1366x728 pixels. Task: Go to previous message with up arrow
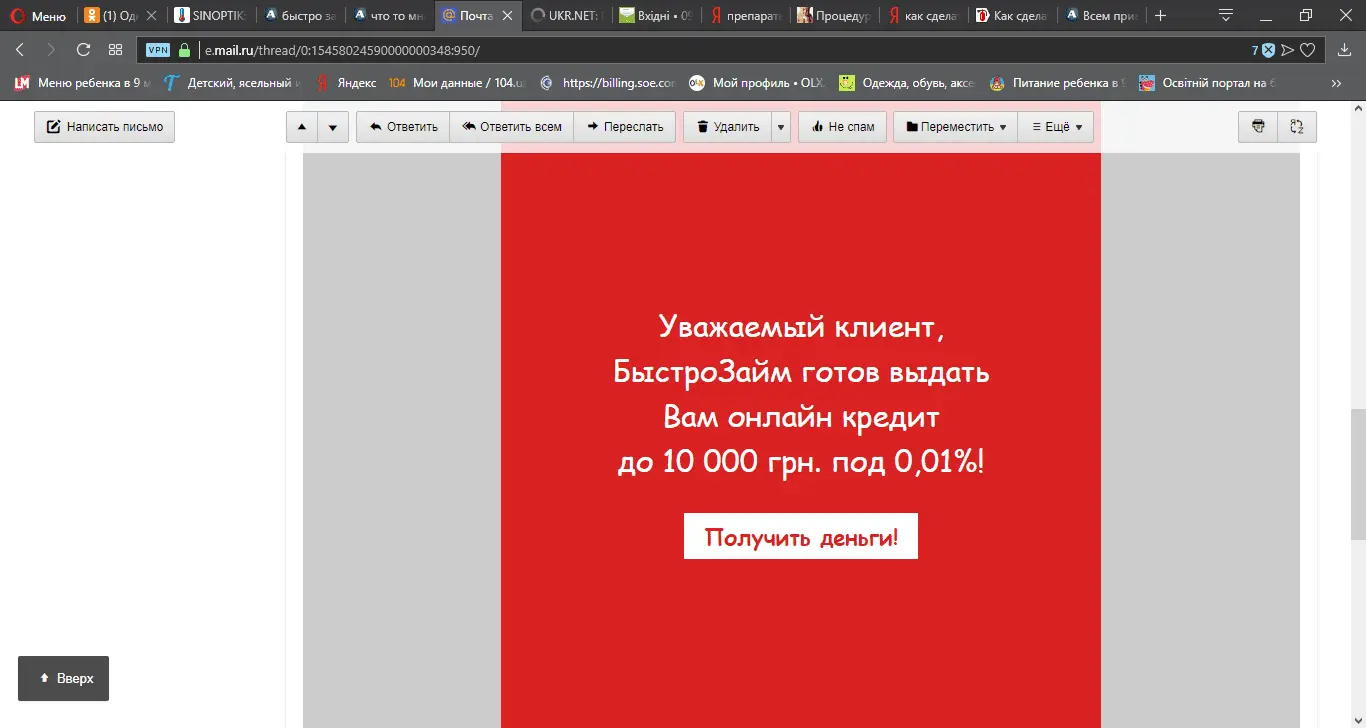tap(302, 127)
